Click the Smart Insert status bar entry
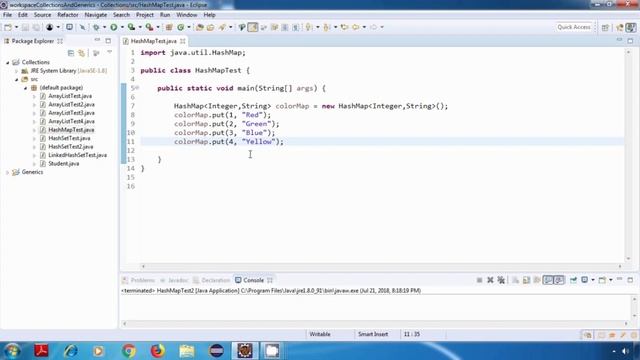 [373, 334]
